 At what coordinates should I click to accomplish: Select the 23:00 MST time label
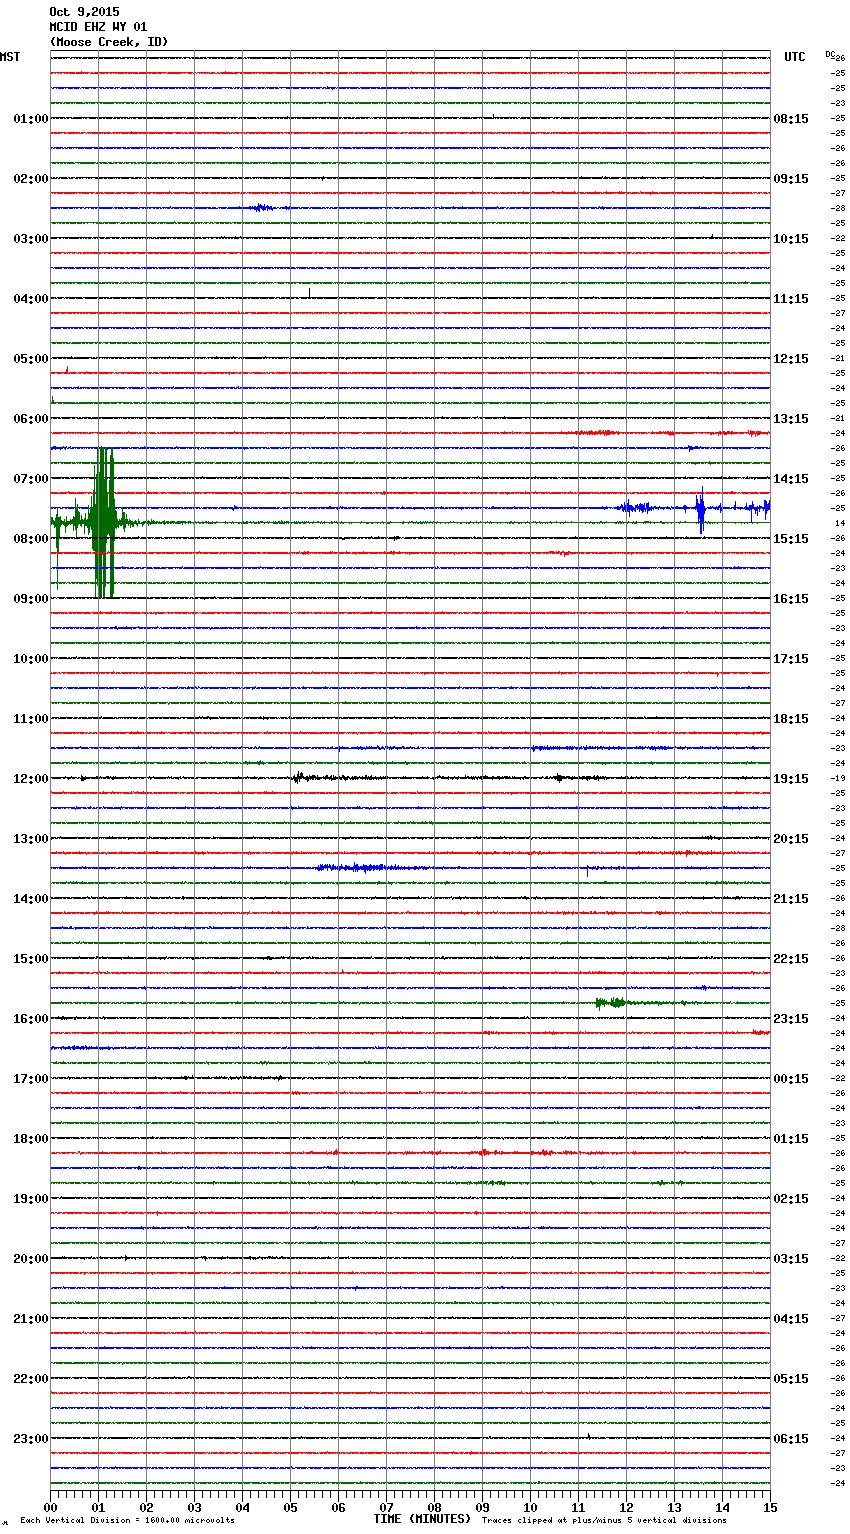tap(31, 1439)
